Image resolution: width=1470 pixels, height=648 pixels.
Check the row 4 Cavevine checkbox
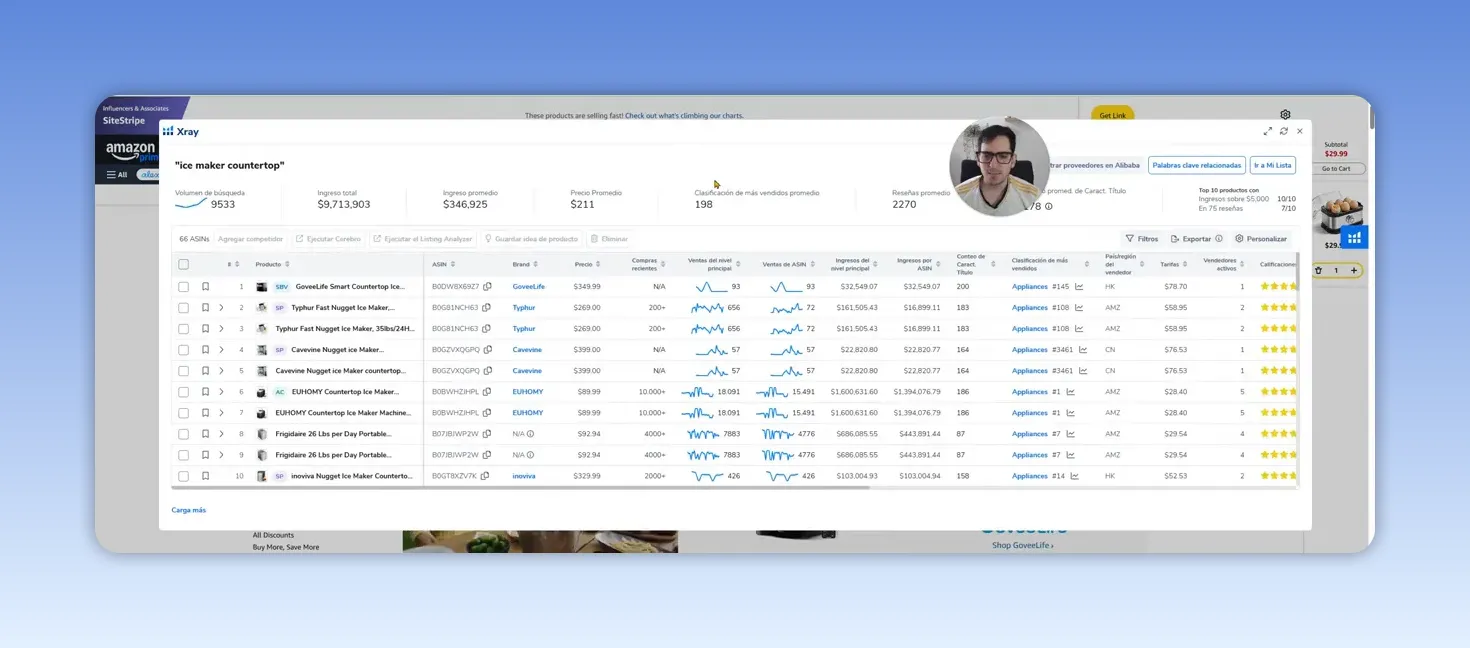[183, 350]
